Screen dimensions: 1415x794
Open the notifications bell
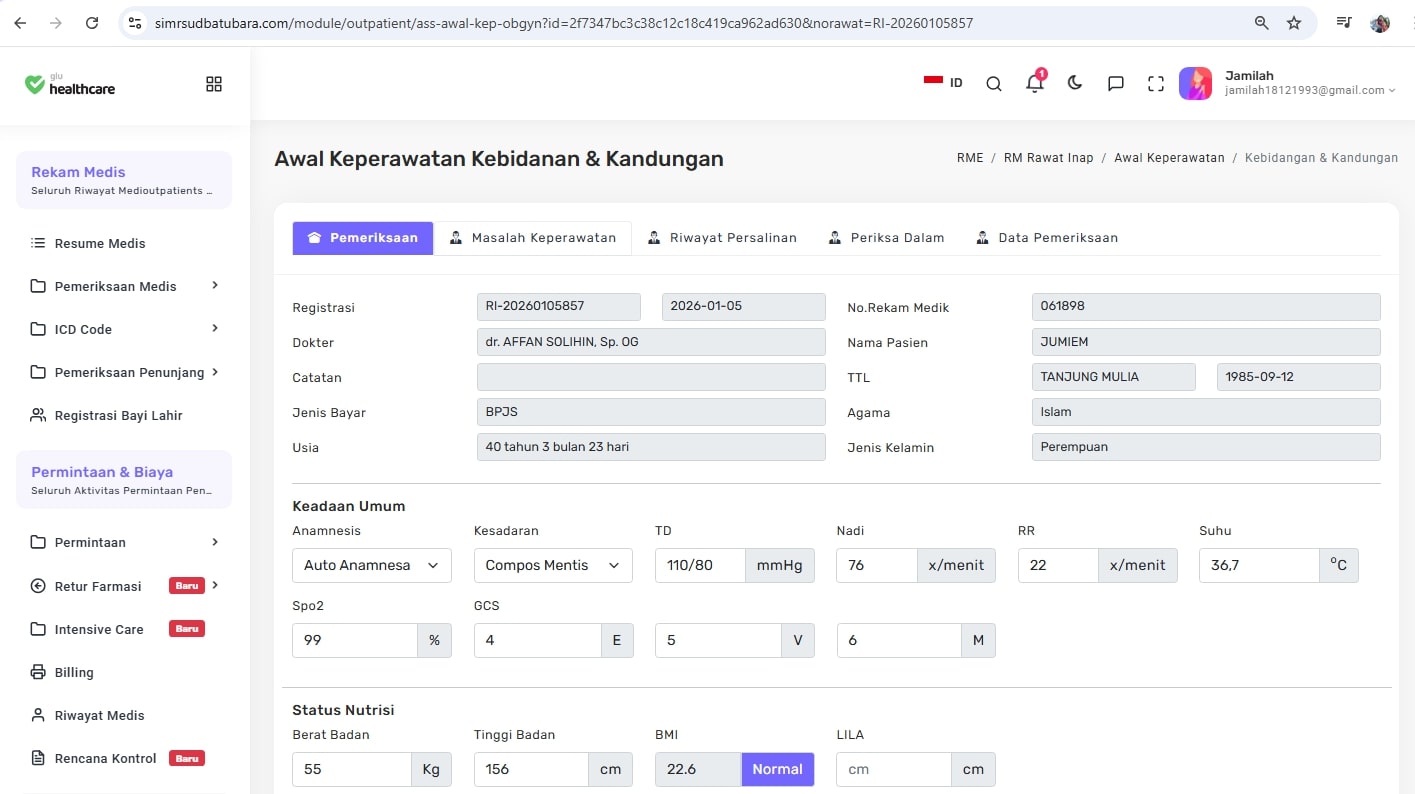coord(1035,83)
